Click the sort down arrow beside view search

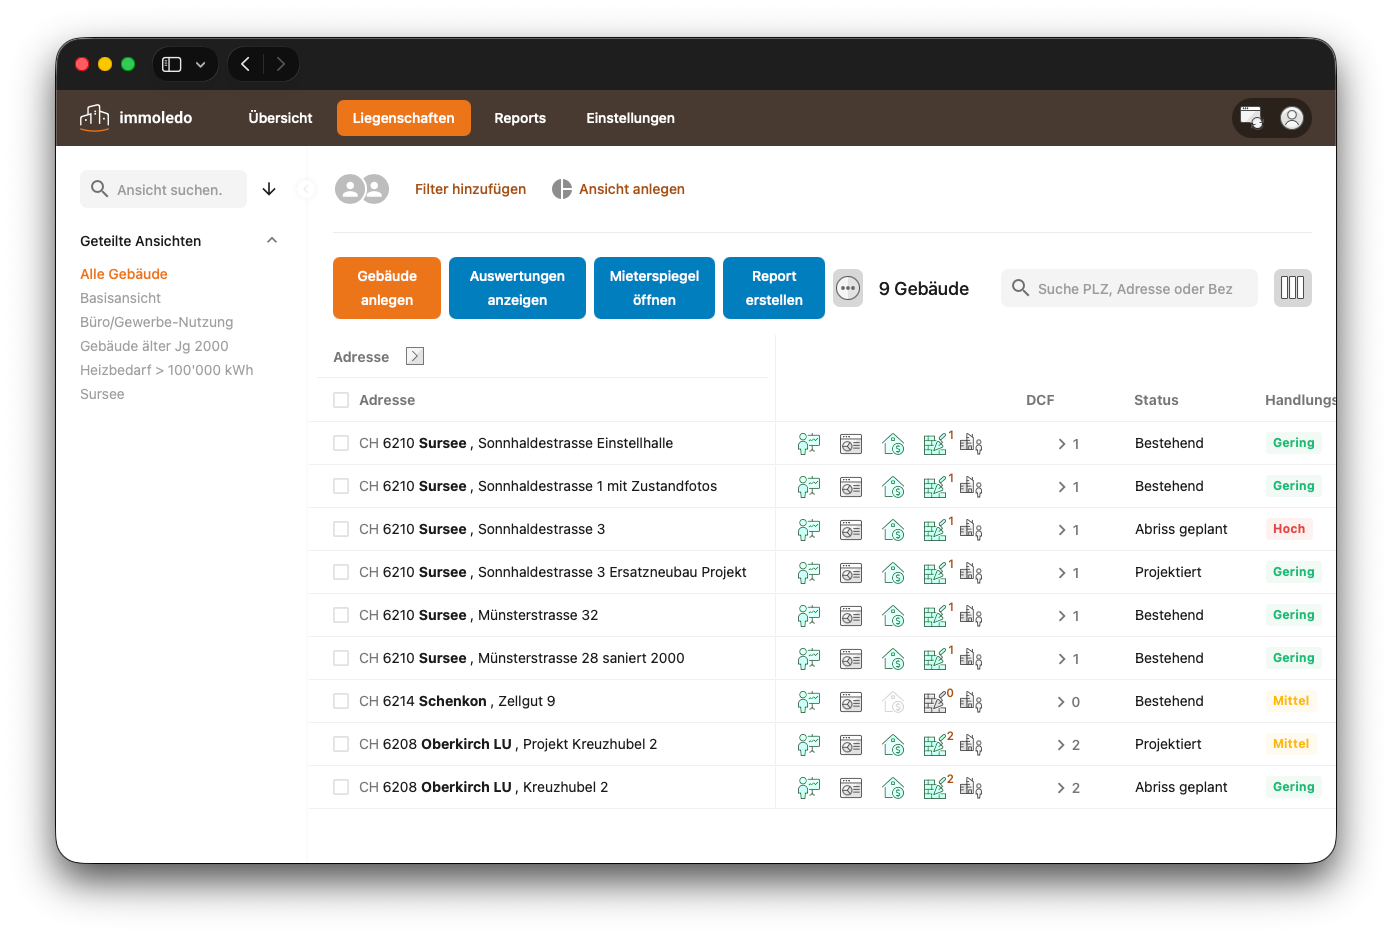point(269,189)
